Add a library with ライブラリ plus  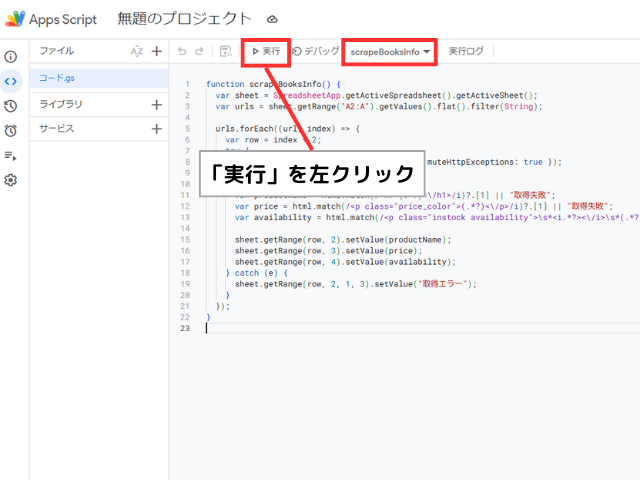tap(156, 104)
